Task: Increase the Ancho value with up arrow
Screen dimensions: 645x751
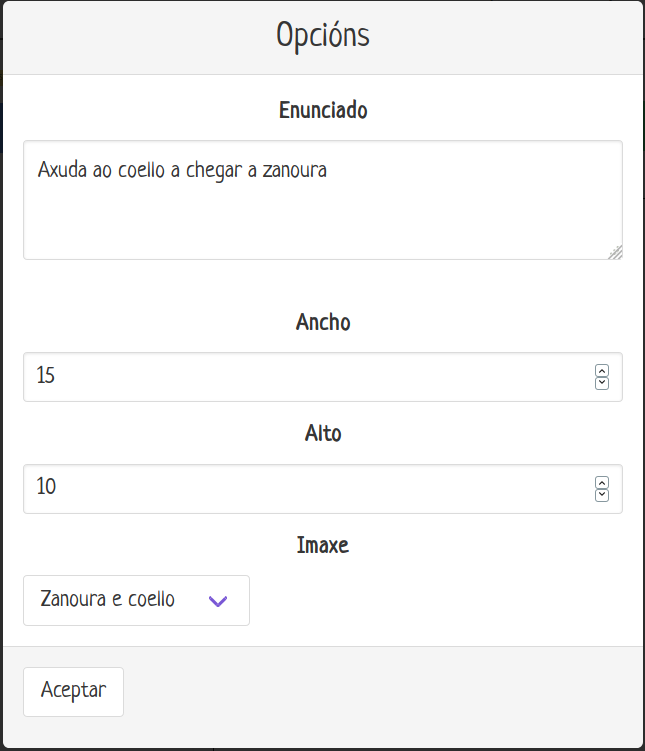Action: pos(602,371)
